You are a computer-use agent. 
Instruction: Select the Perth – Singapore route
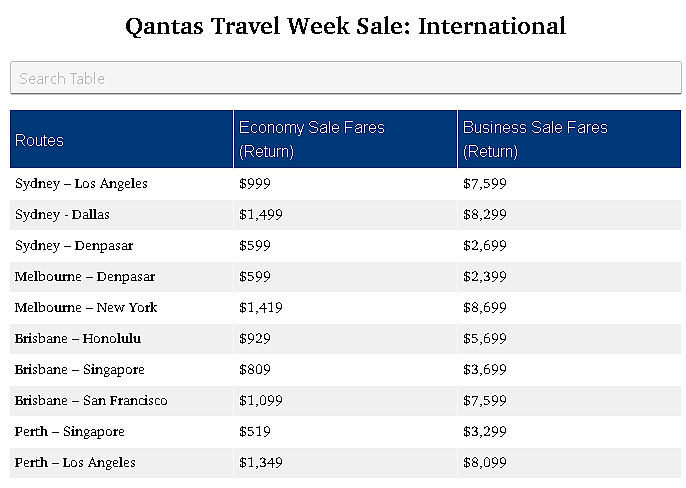(x=70, y=432)
